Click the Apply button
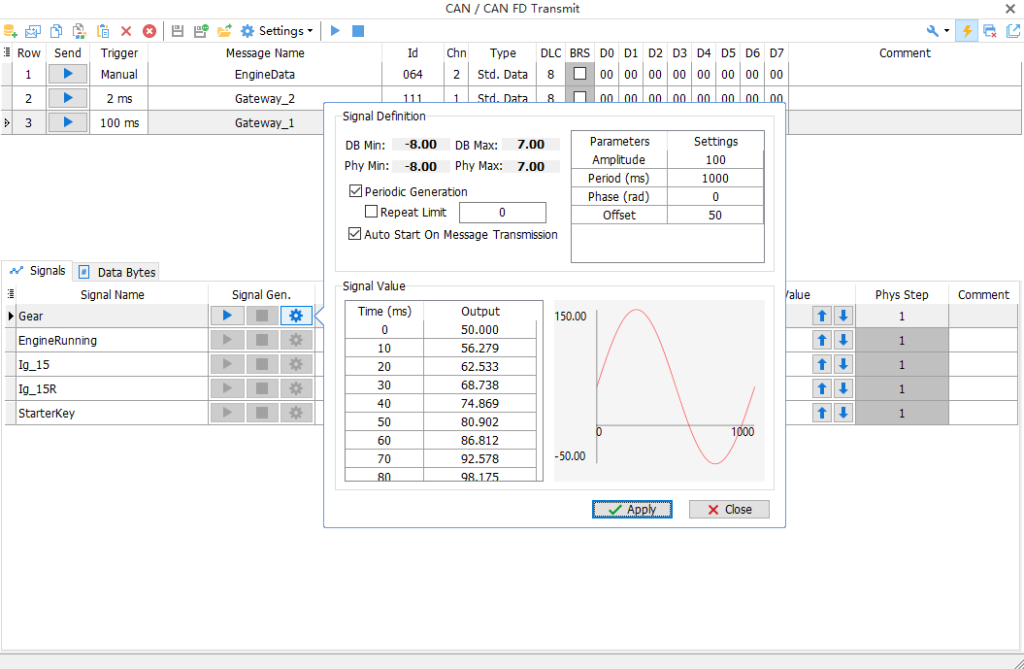Image resolution: width=1024 pixels, height=669 pixels. 632,509
